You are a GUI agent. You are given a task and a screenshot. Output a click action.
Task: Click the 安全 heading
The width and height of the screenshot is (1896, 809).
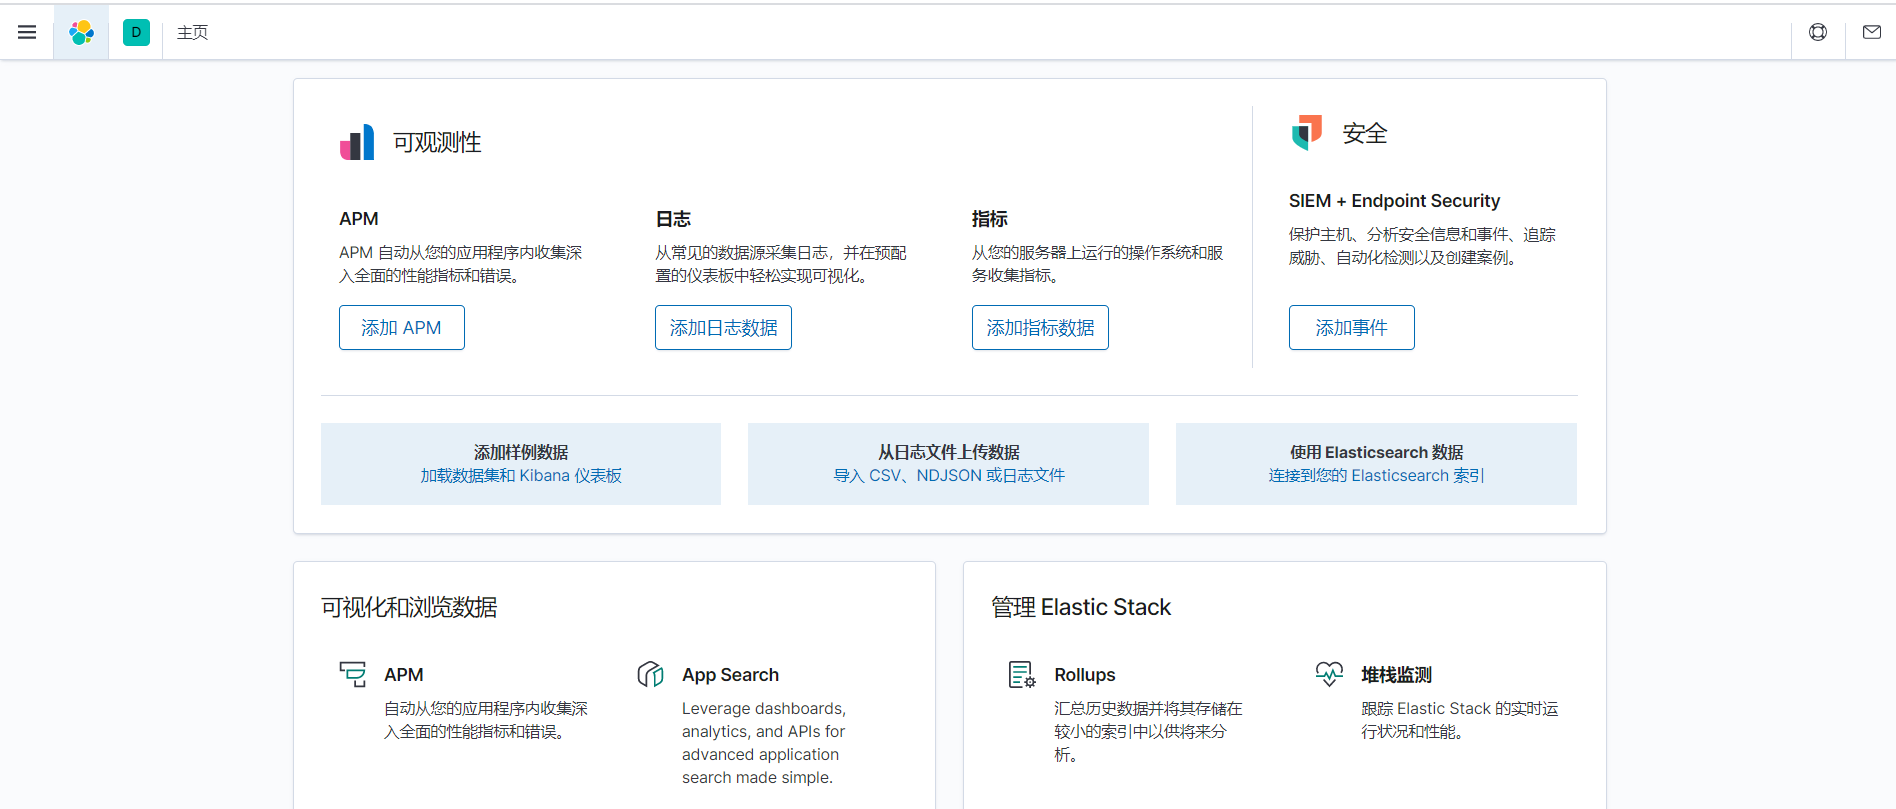pyautogui.click(x=1365, y=133)
